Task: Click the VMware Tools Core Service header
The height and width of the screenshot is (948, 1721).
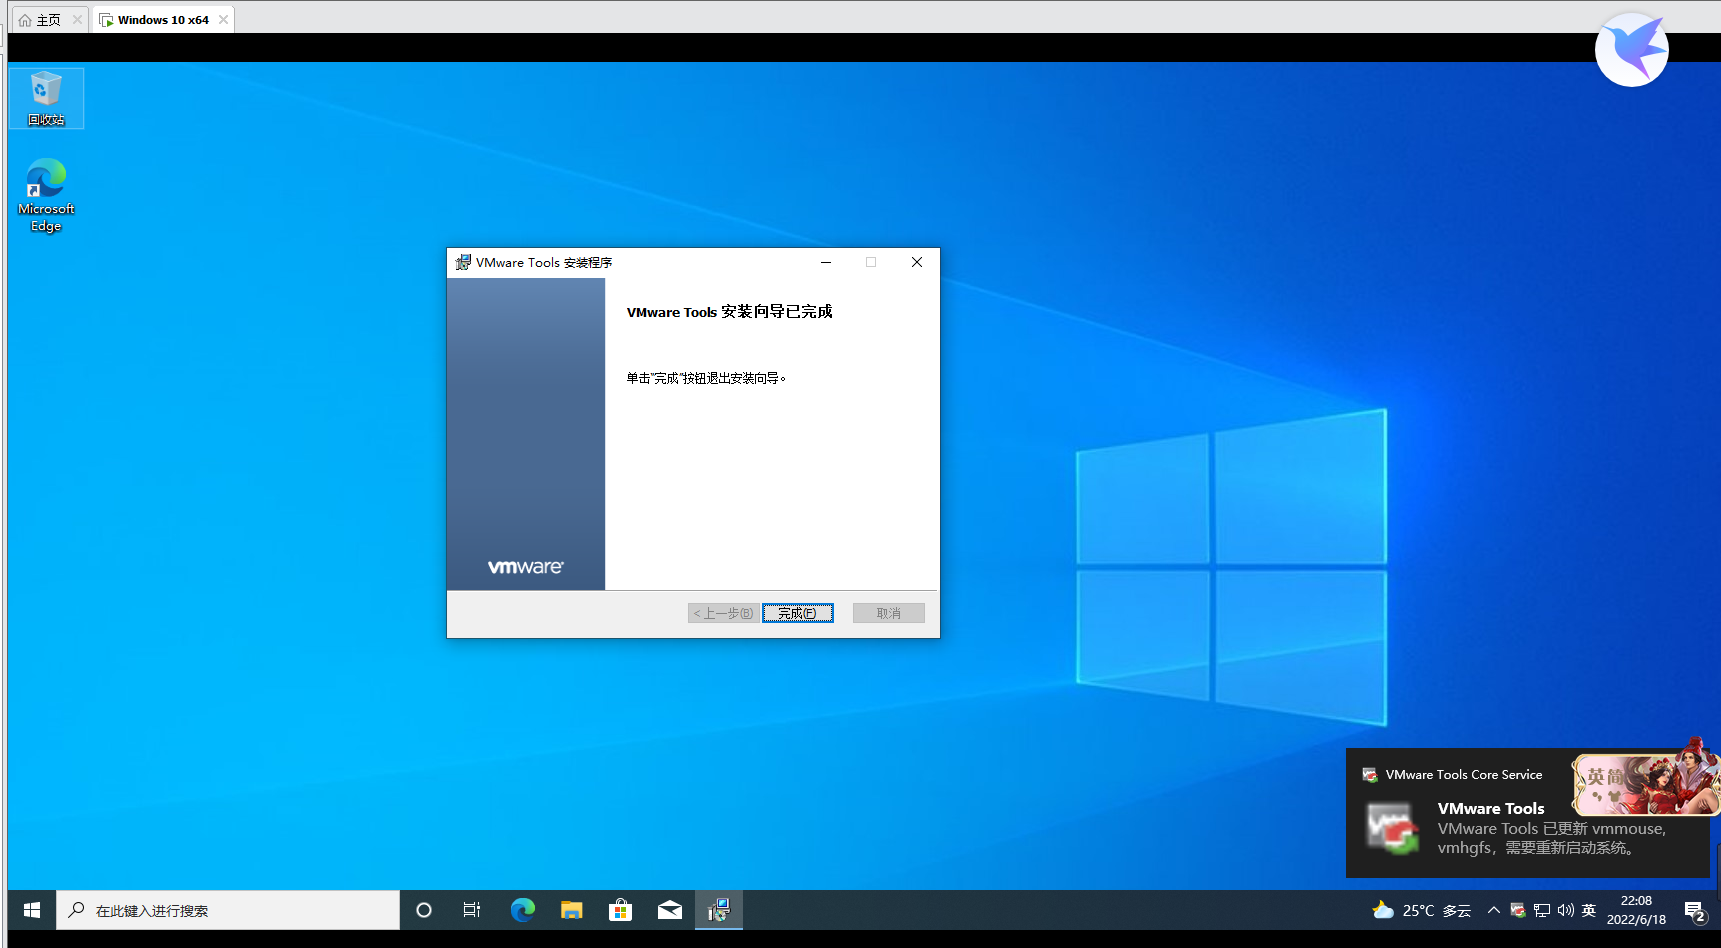Action: tap(1463, 775)
